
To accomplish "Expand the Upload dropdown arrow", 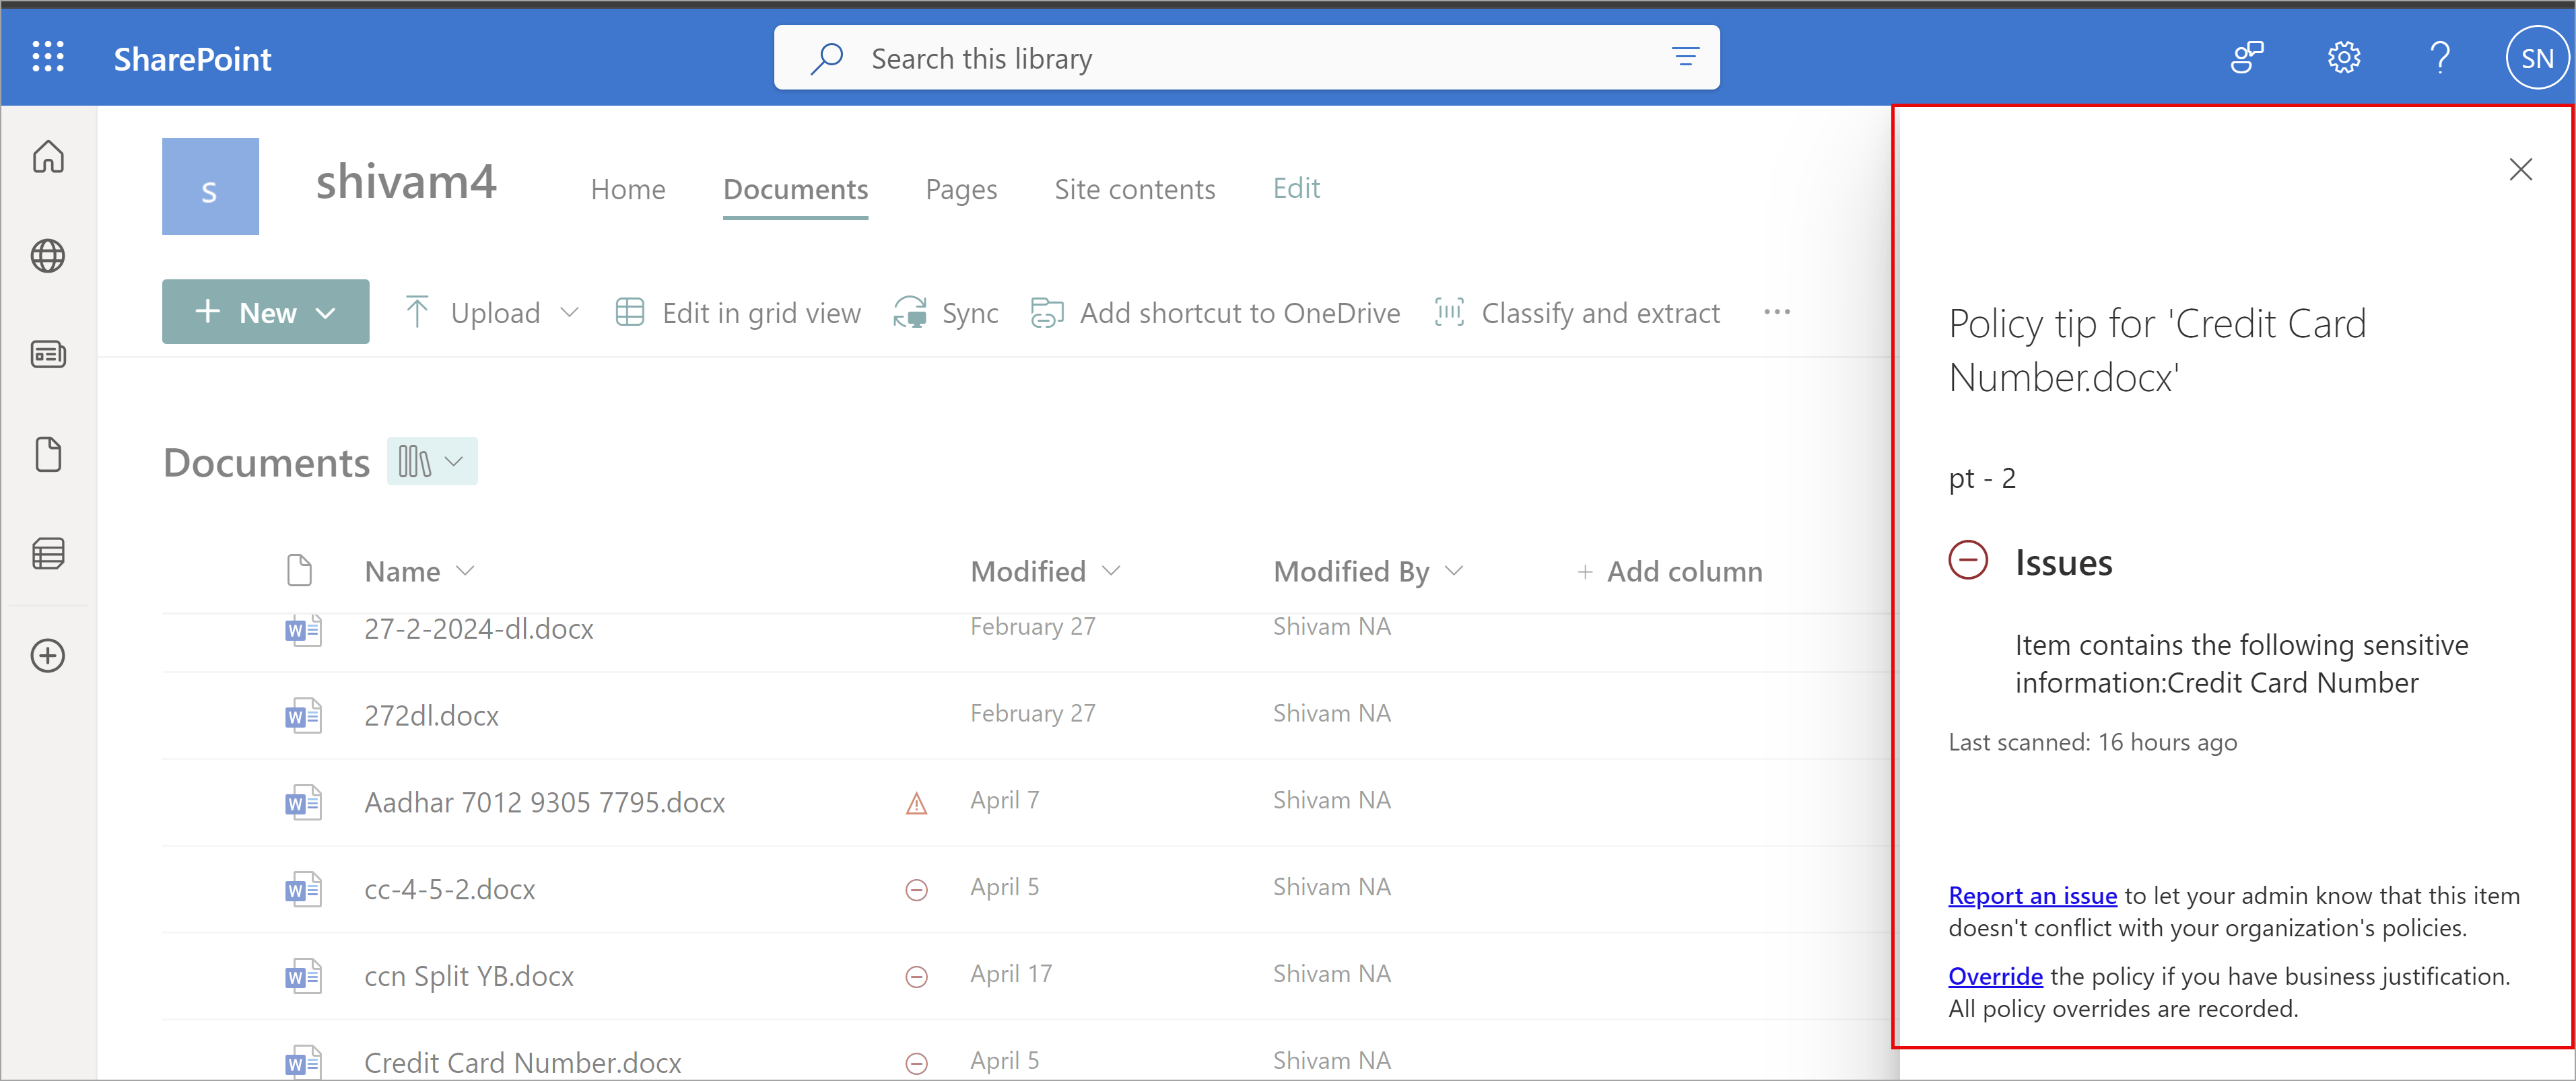I will point(570,312).
